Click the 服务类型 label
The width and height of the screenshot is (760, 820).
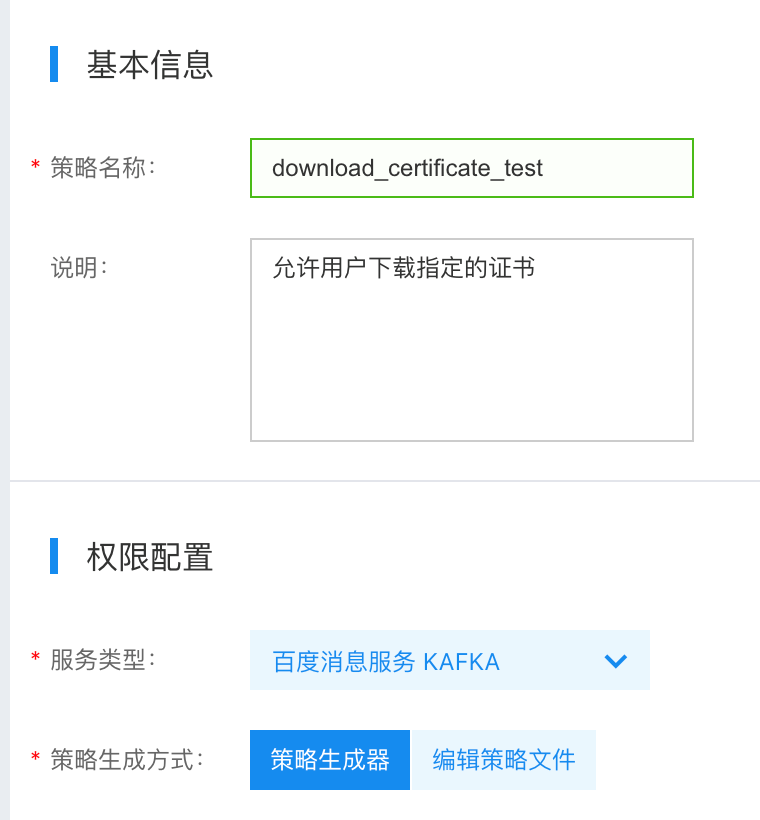pos(103,660)
